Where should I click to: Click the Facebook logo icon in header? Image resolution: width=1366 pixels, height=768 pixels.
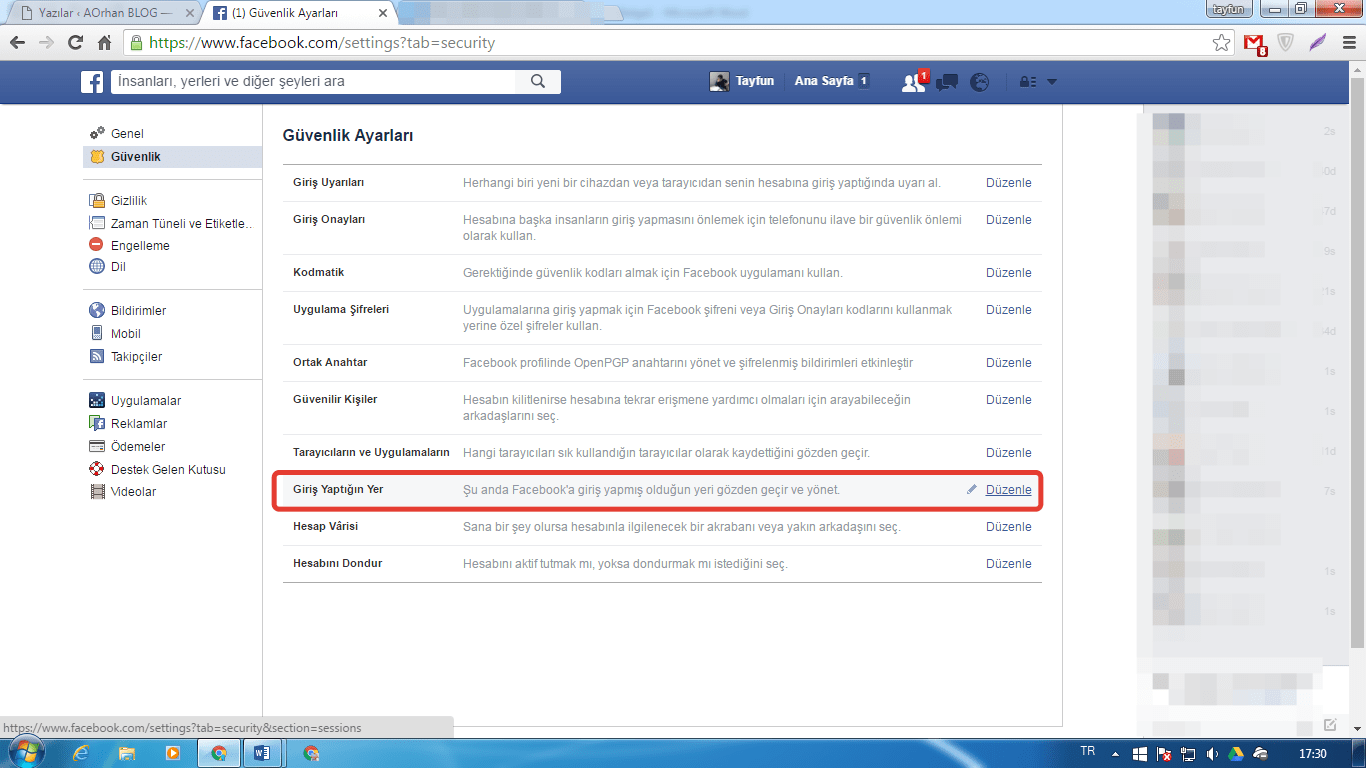[92, 82]
